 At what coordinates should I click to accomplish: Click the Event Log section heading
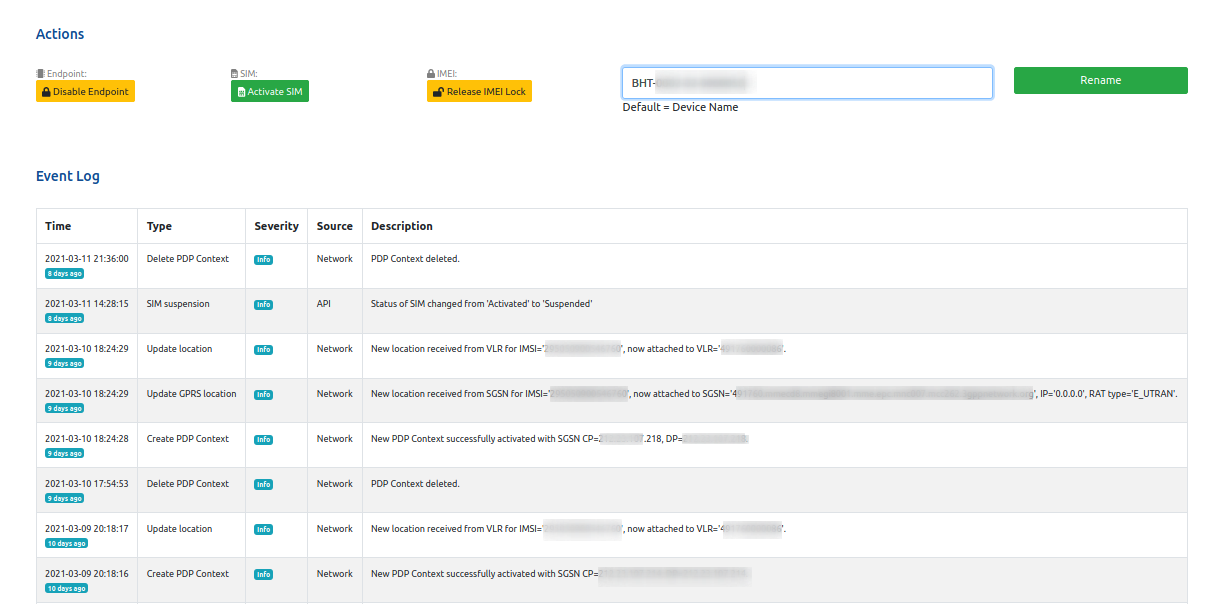[x=68, y=176]
